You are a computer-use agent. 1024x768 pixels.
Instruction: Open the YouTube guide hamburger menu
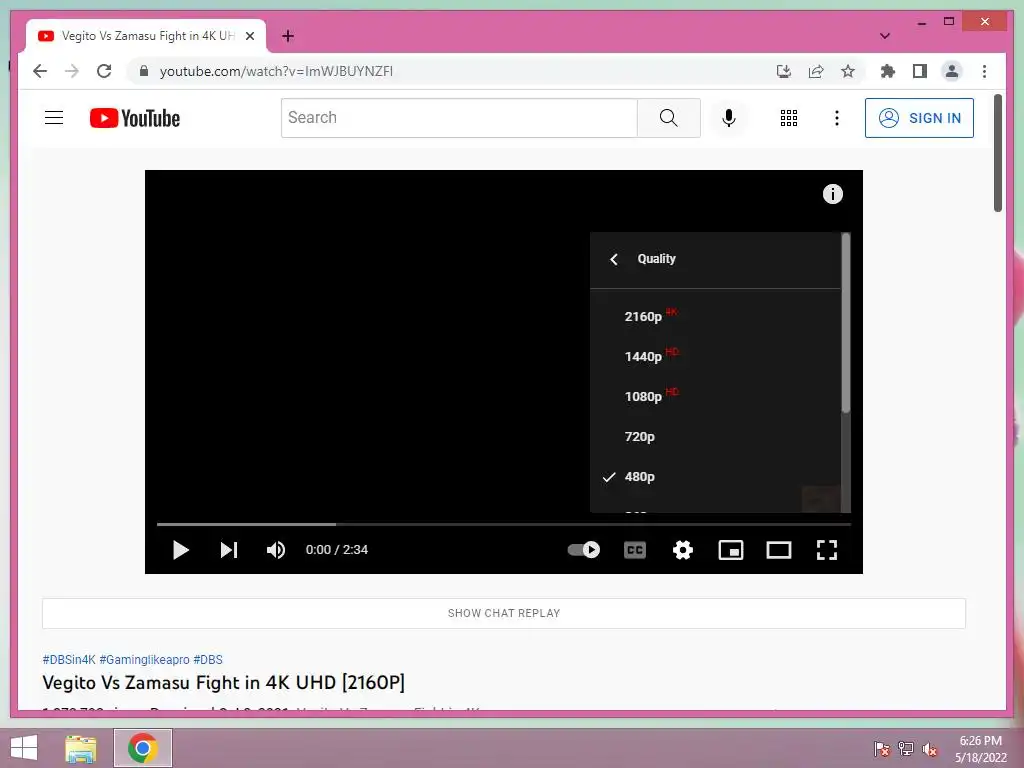click(54, 118)
